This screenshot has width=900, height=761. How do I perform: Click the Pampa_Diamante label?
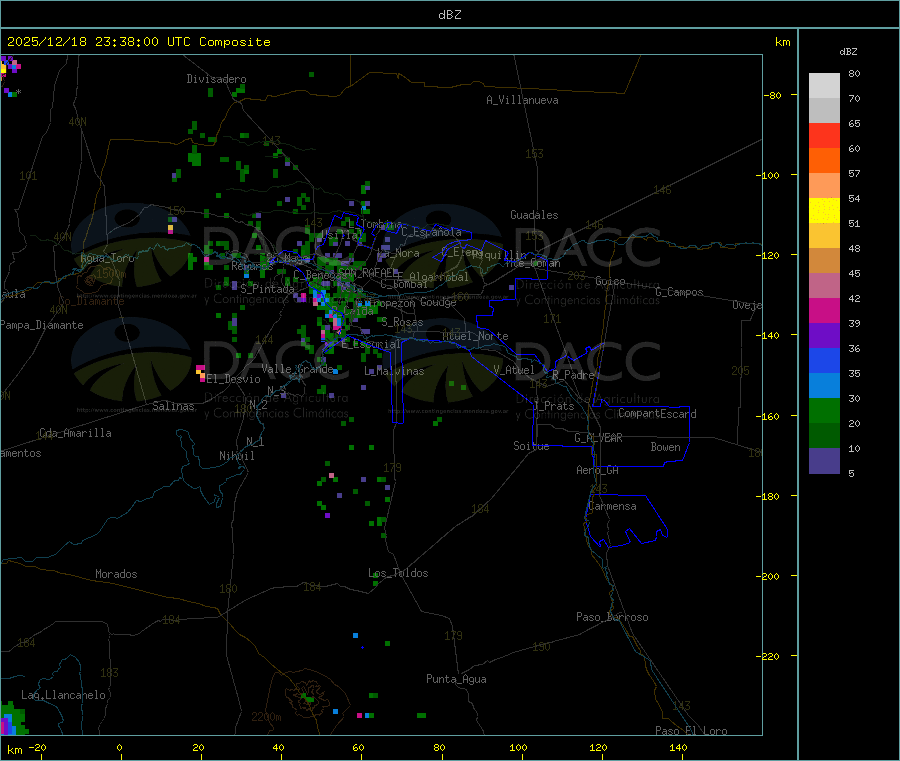coord(42,325)
